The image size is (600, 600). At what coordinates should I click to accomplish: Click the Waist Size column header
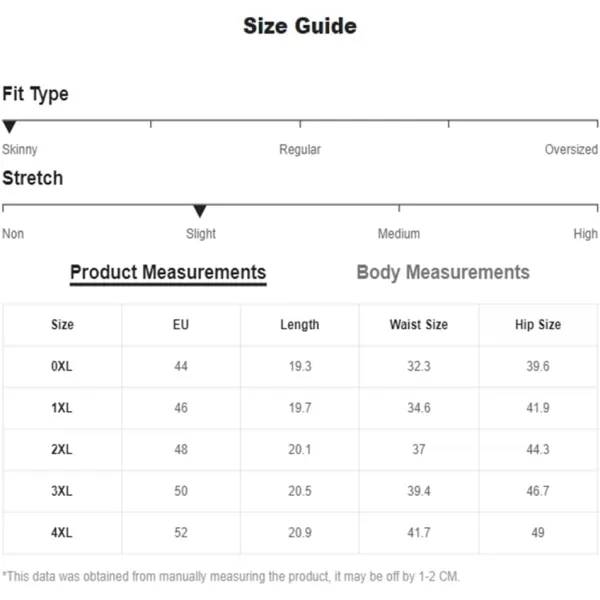(419, 324)
